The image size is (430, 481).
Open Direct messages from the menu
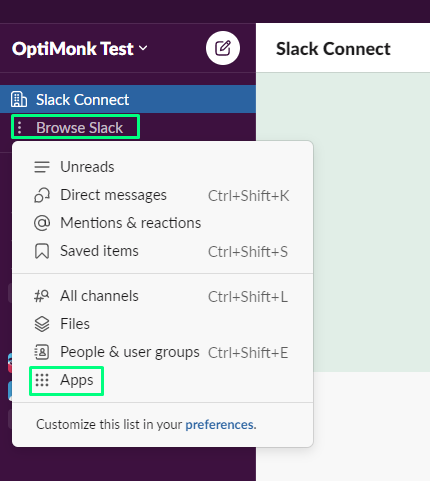pyautogui.click(x=163, y=195)
